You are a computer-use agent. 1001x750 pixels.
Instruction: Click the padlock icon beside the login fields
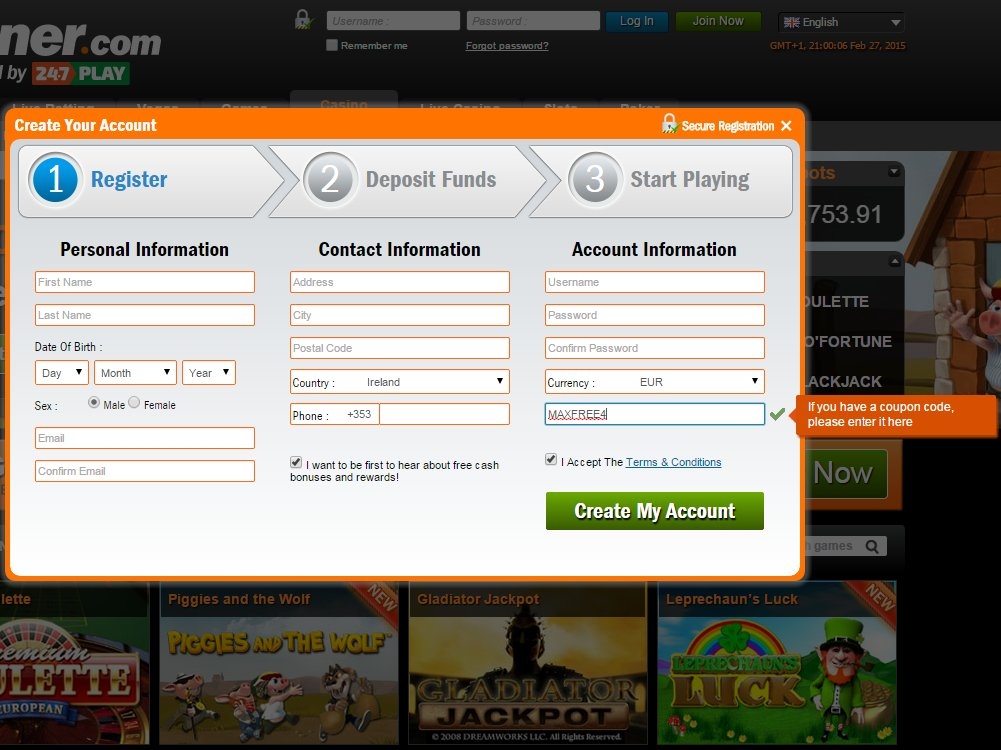pyautogui.click(x=302, y=19)
